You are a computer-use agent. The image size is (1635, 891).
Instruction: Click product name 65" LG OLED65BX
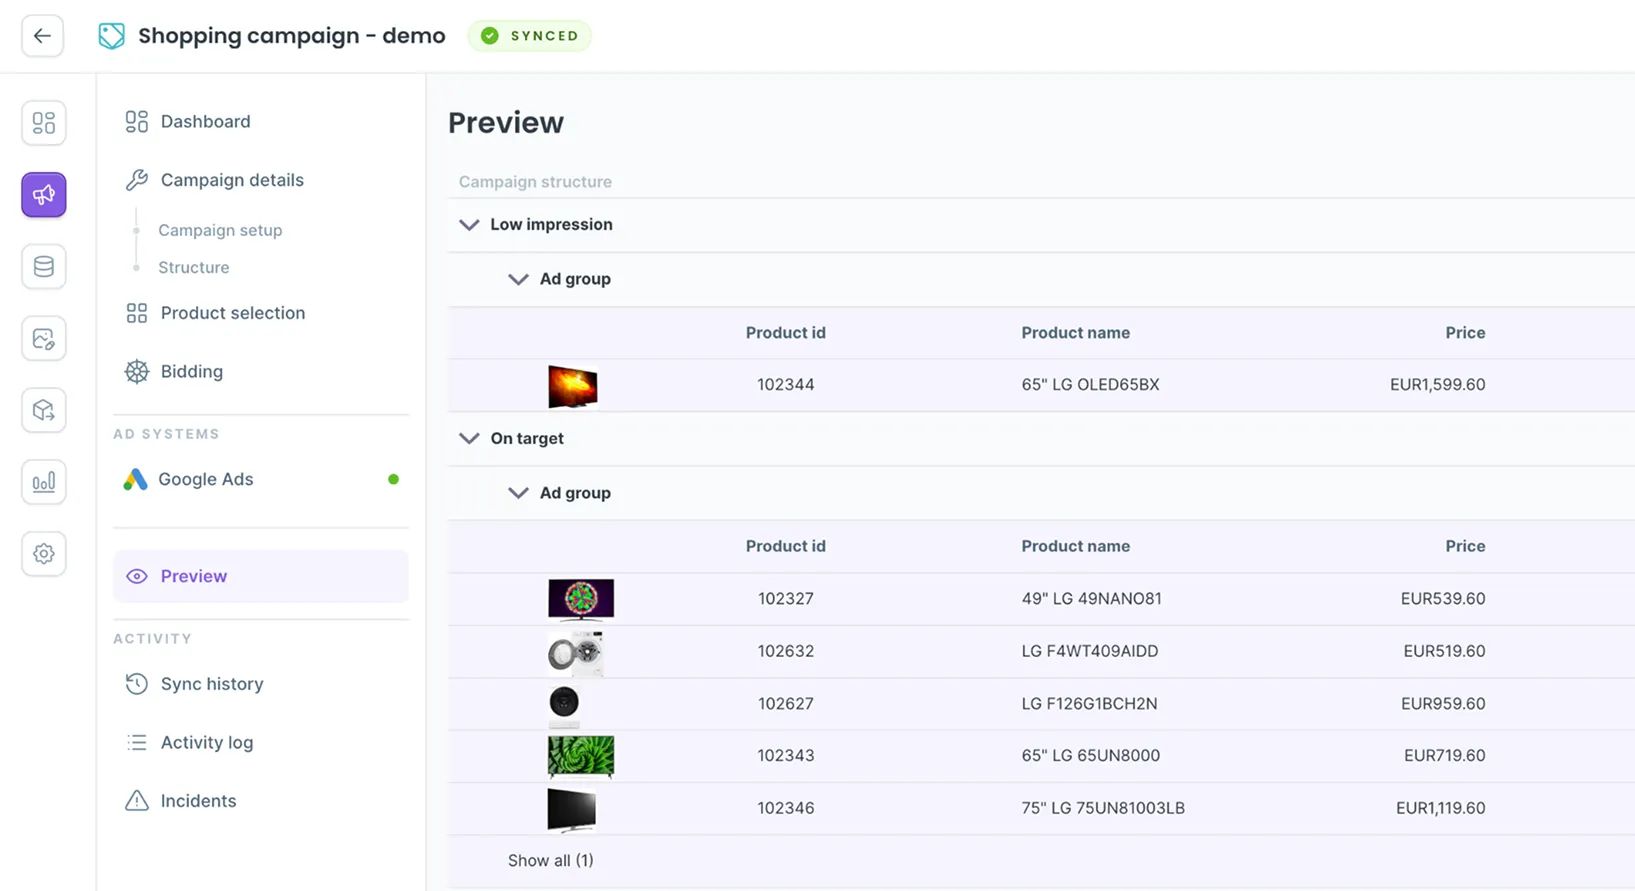tap(1091, 385)
